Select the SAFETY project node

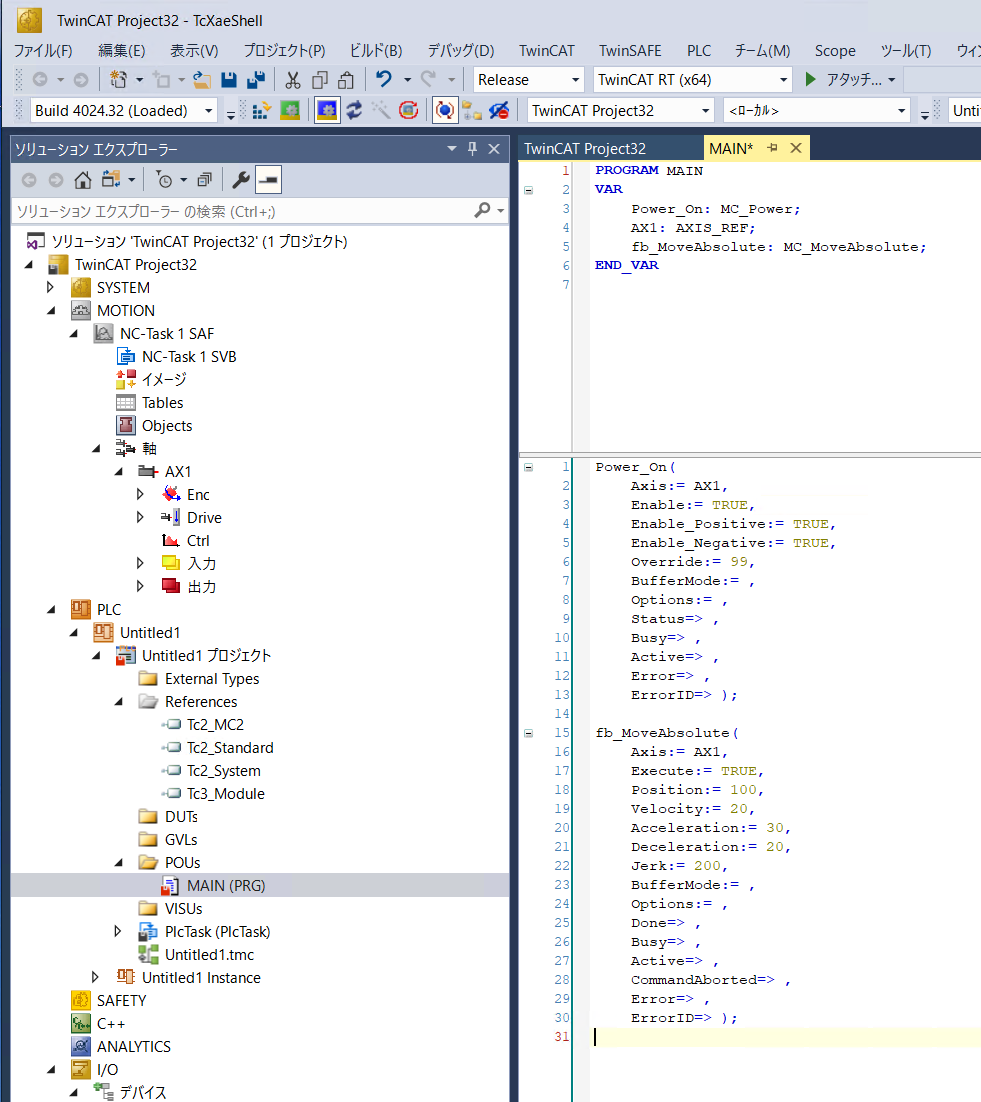(122, 1000)
